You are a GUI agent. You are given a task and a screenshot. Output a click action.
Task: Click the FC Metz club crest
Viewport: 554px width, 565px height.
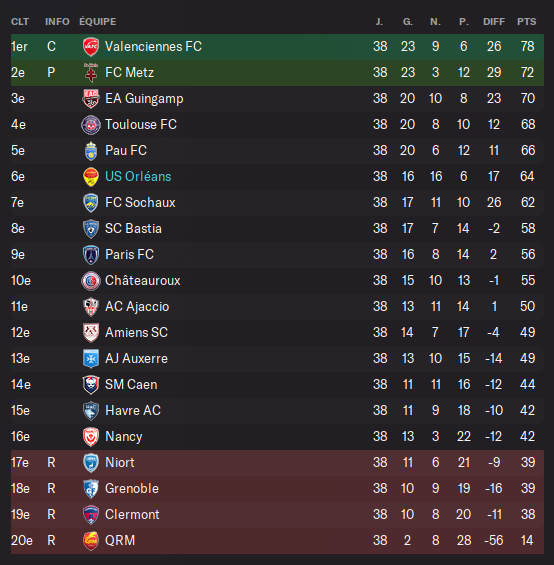click(x=91, y=73)
